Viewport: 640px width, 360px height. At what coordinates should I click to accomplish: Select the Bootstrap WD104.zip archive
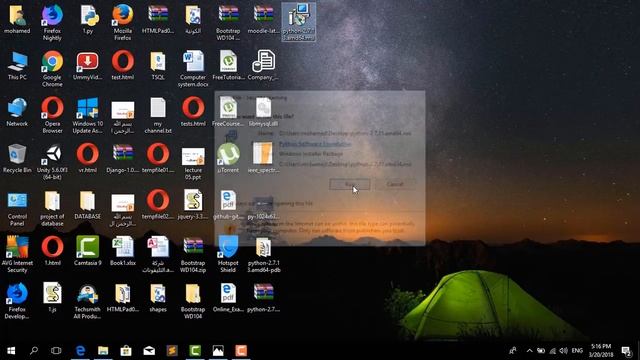(x=193, y=254)
